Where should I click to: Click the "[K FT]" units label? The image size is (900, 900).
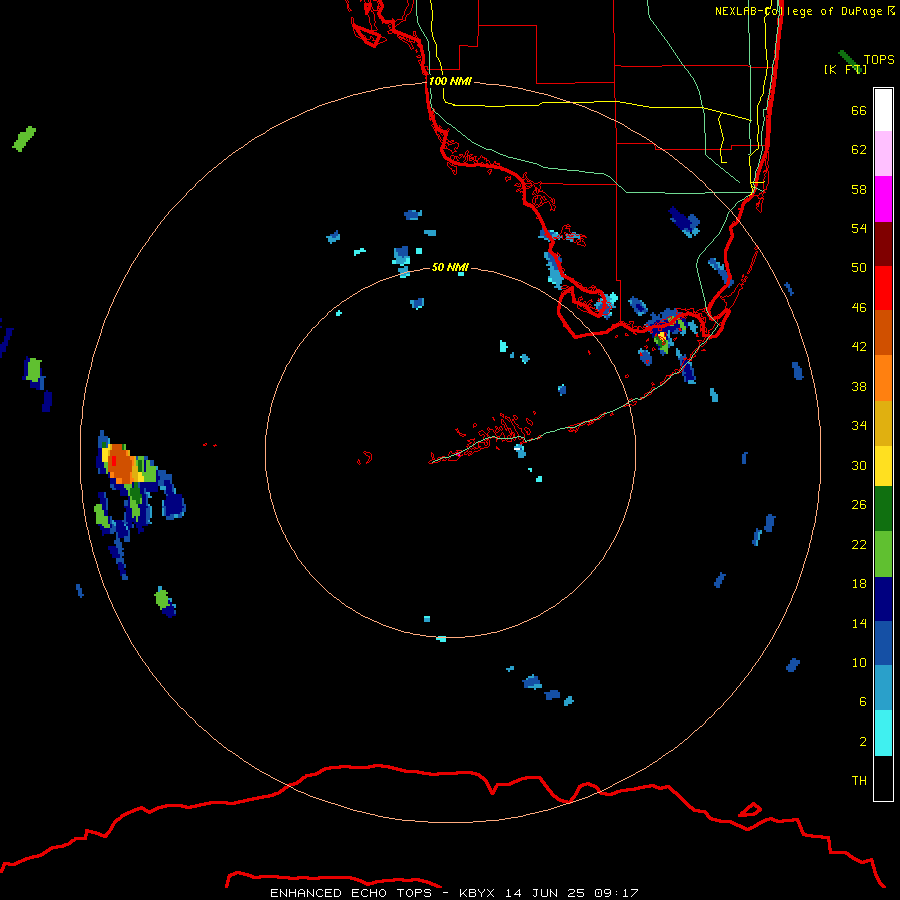(x=845, y=69)
